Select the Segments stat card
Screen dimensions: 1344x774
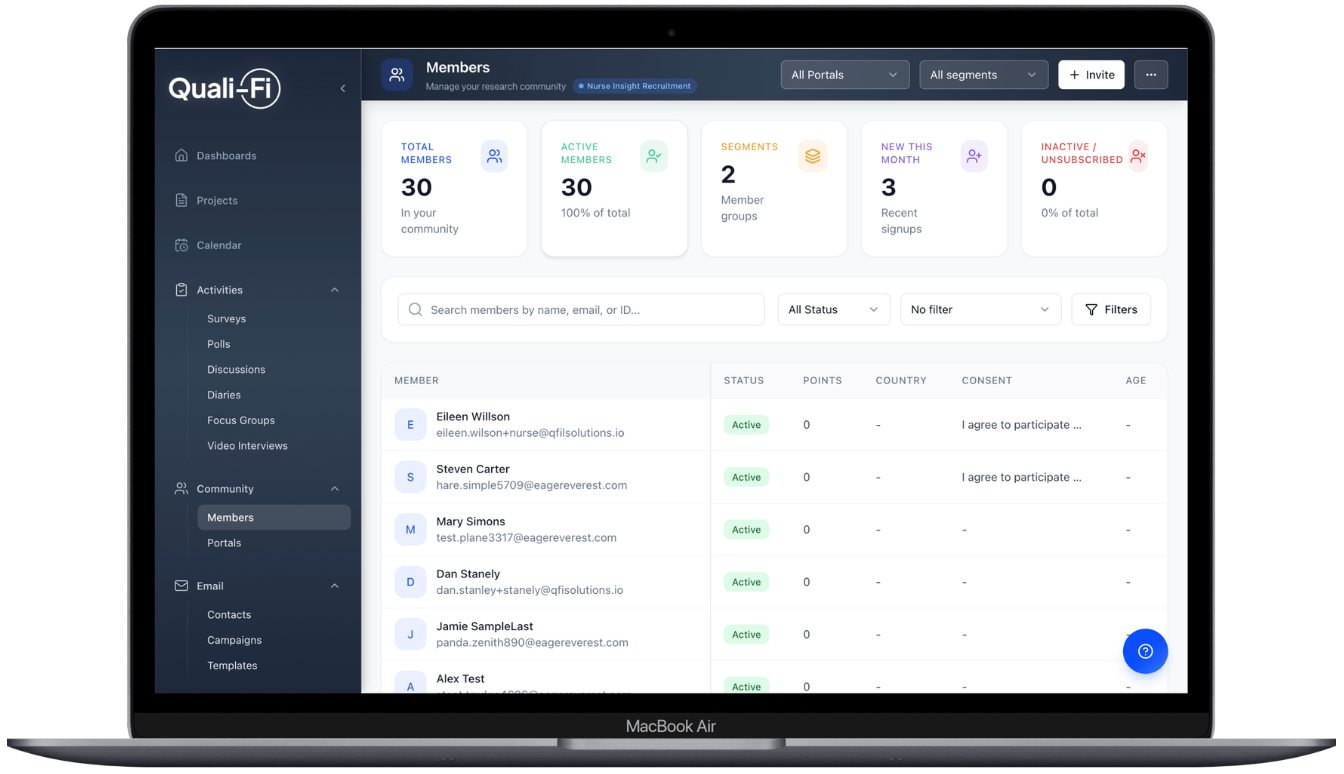774,189
